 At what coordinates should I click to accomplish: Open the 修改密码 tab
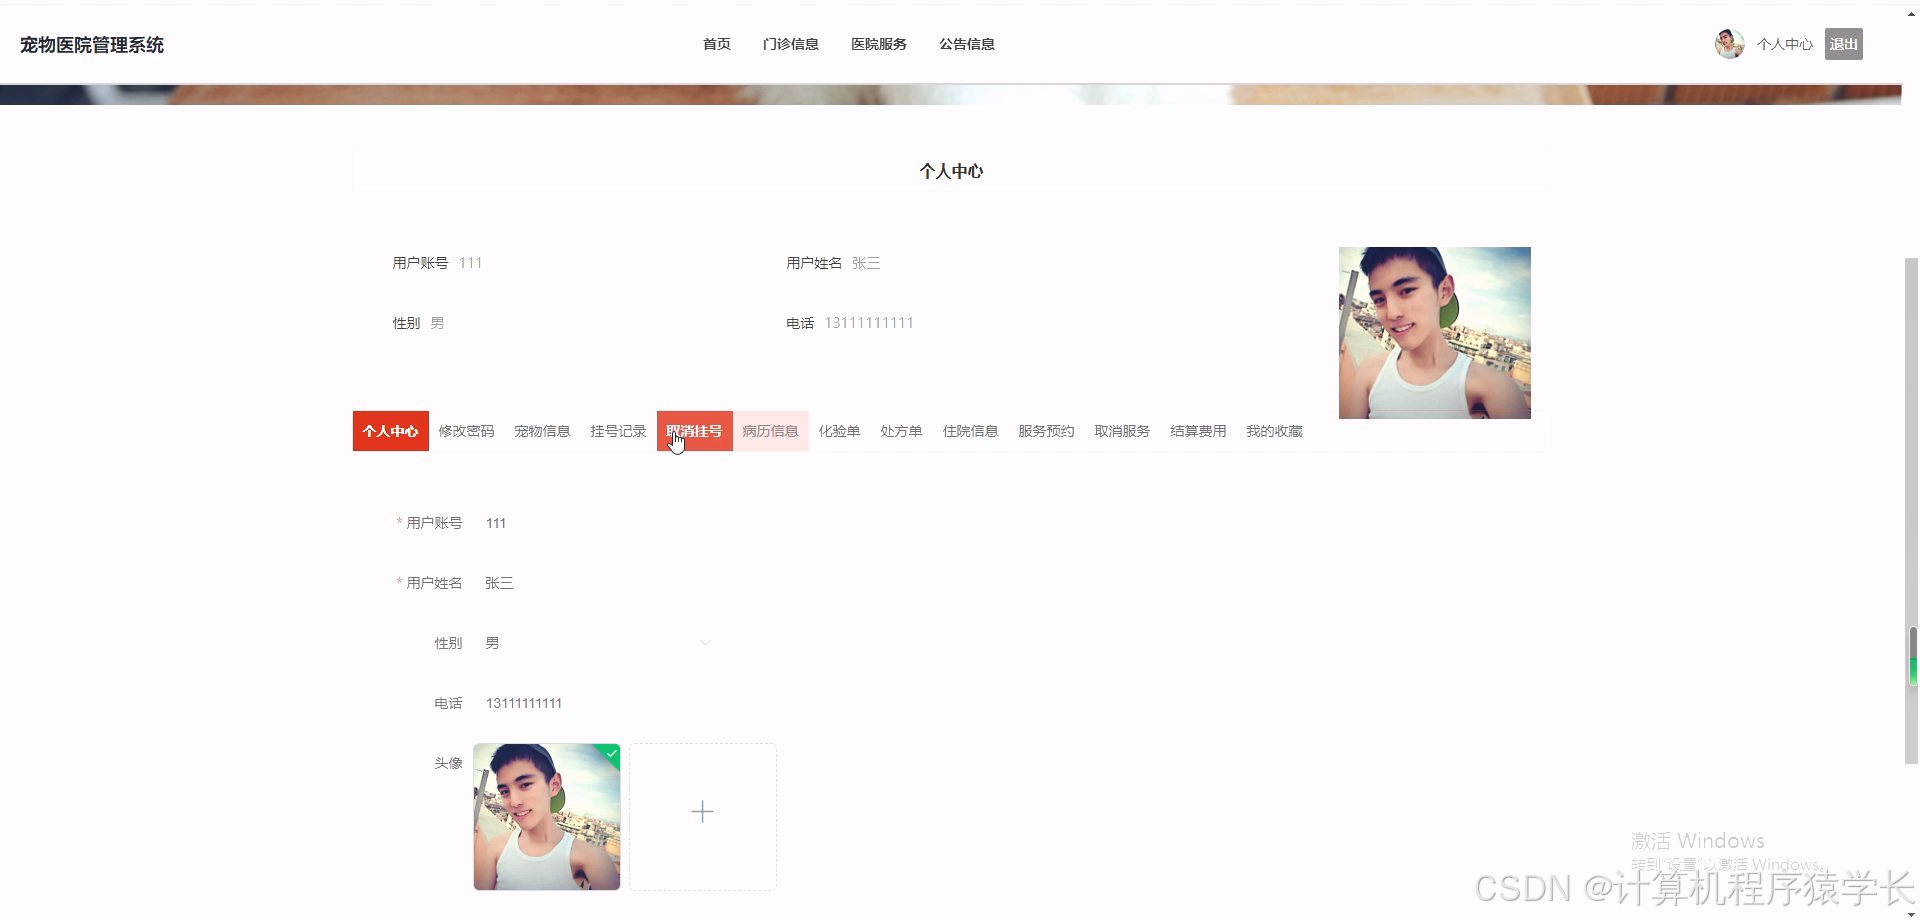[x=465, y=431]
